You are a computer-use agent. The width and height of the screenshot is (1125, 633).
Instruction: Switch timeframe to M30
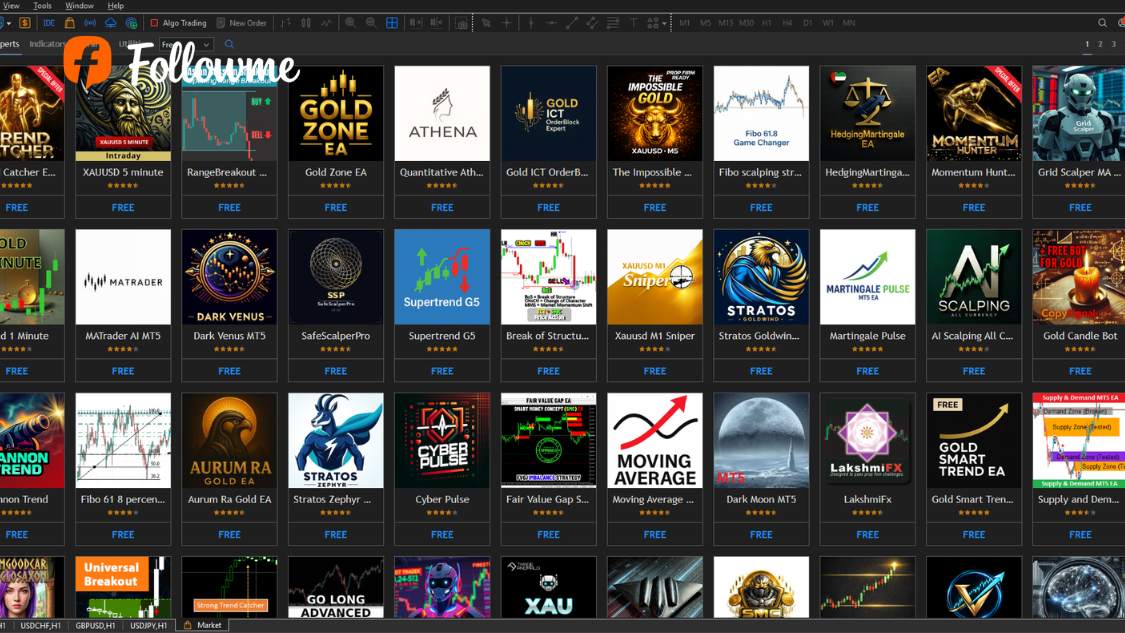pos(746,23)
